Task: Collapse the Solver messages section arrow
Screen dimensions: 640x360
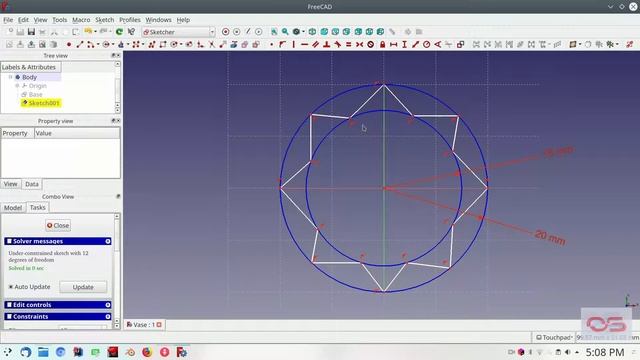Action: [x=108, y=241]
